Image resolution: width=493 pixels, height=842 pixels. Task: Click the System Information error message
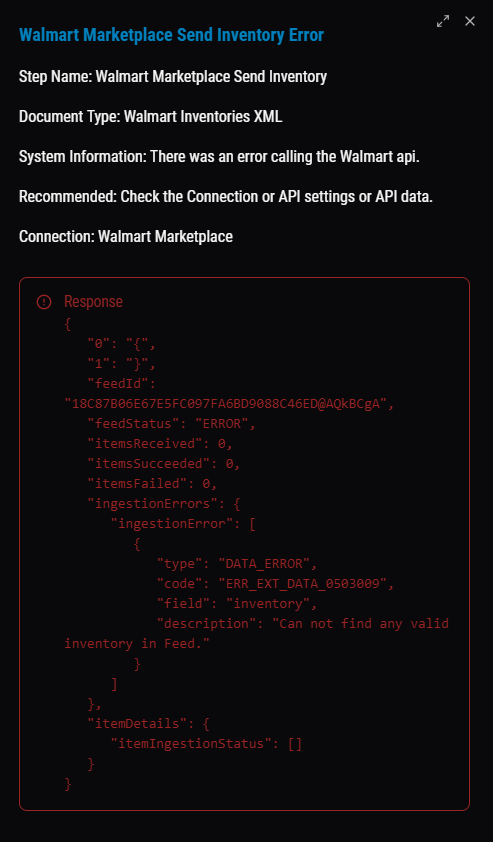(x=219, y=157)
